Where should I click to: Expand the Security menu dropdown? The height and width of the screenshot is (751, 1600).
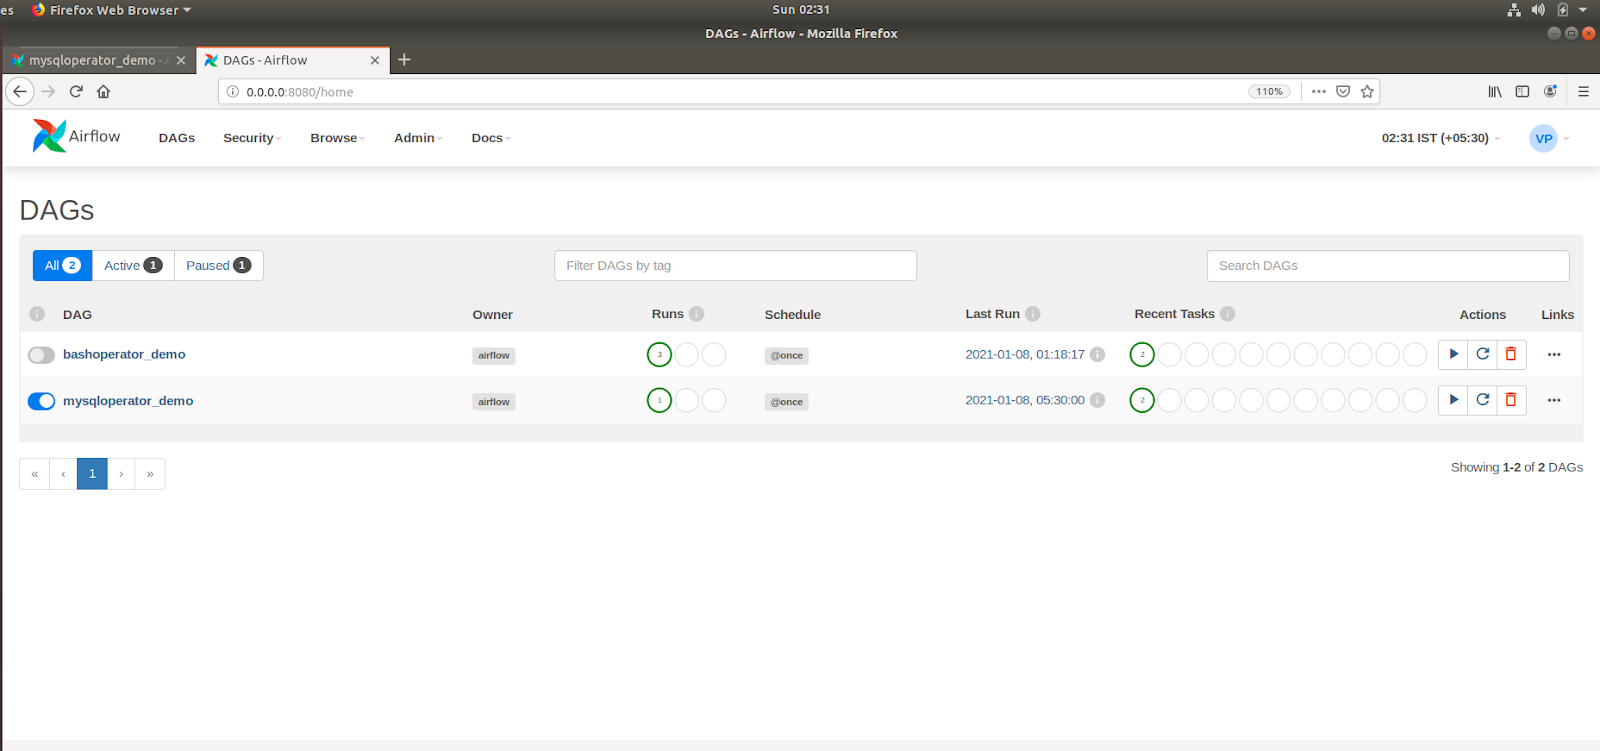(251, 138)
